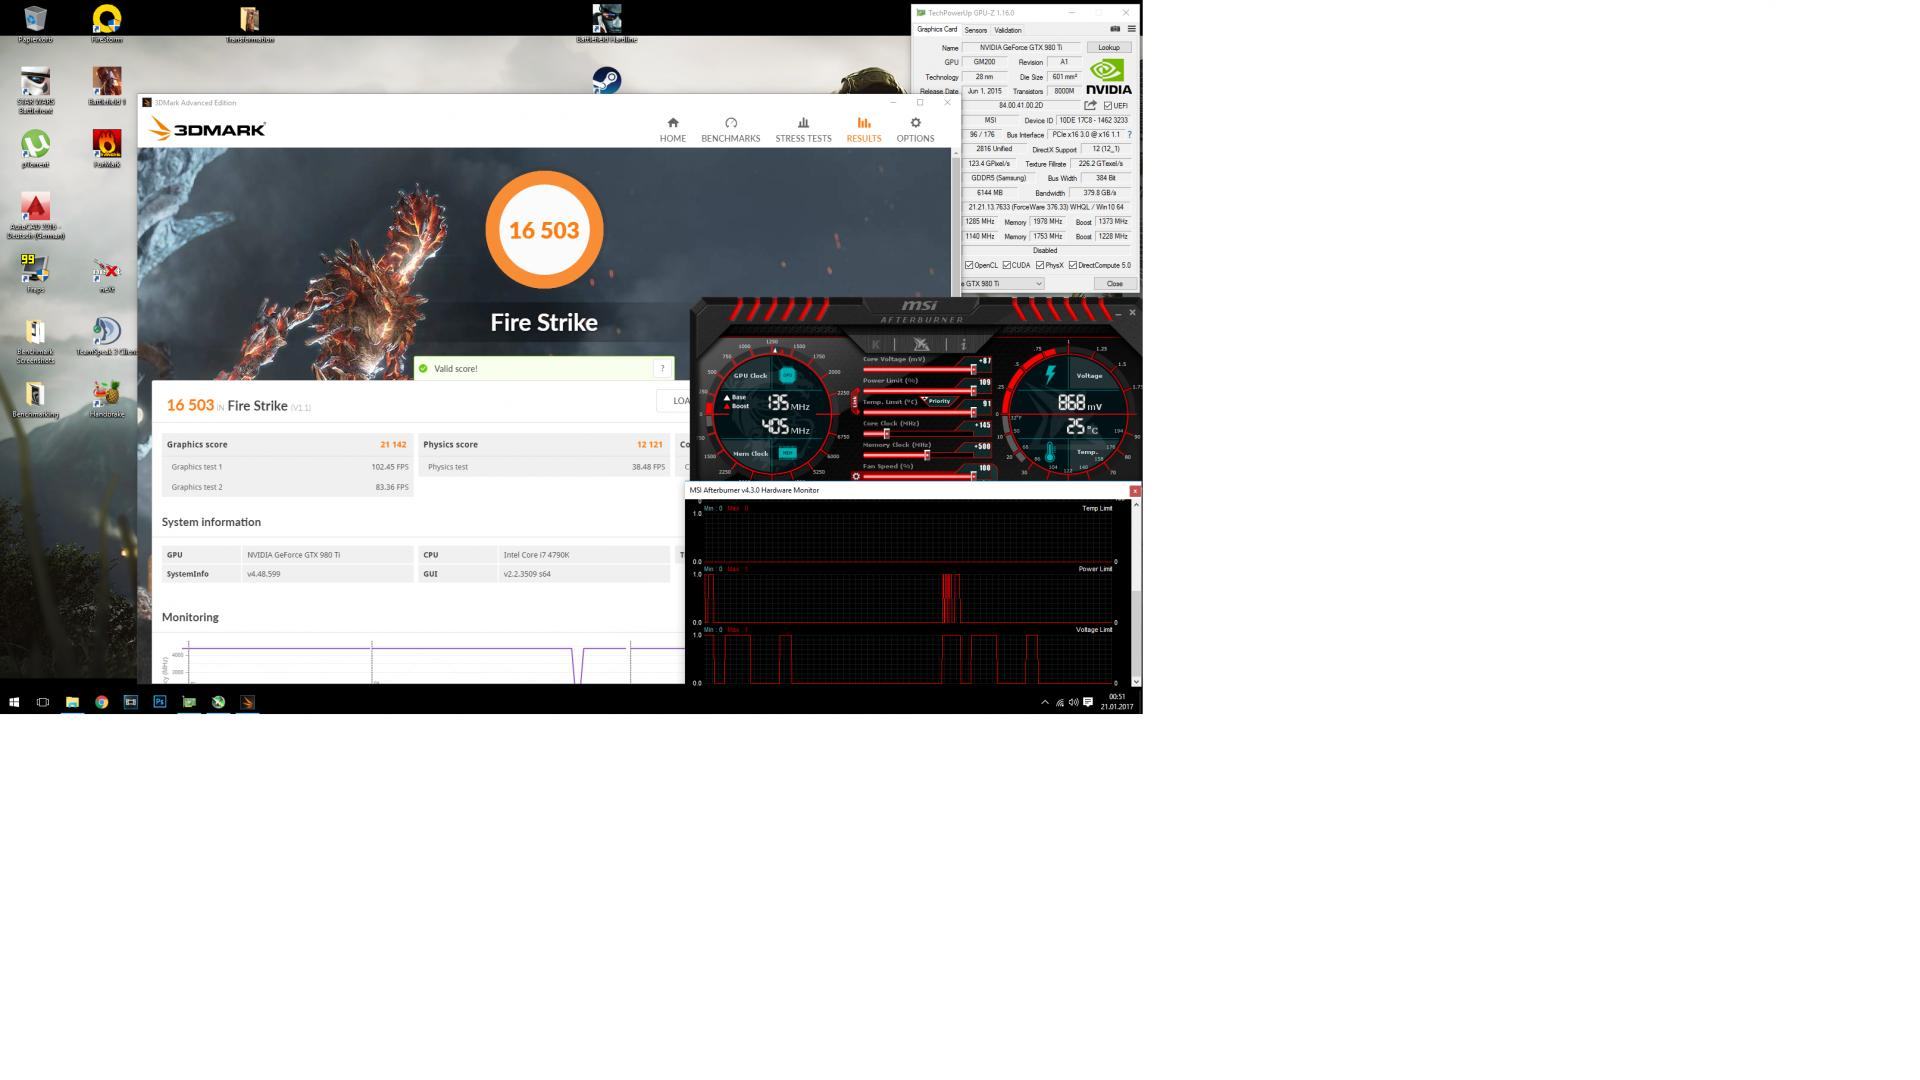Screen dimensions: 1920x1080
Task: Open the Home tab in 3DMark
Action: 672,130
